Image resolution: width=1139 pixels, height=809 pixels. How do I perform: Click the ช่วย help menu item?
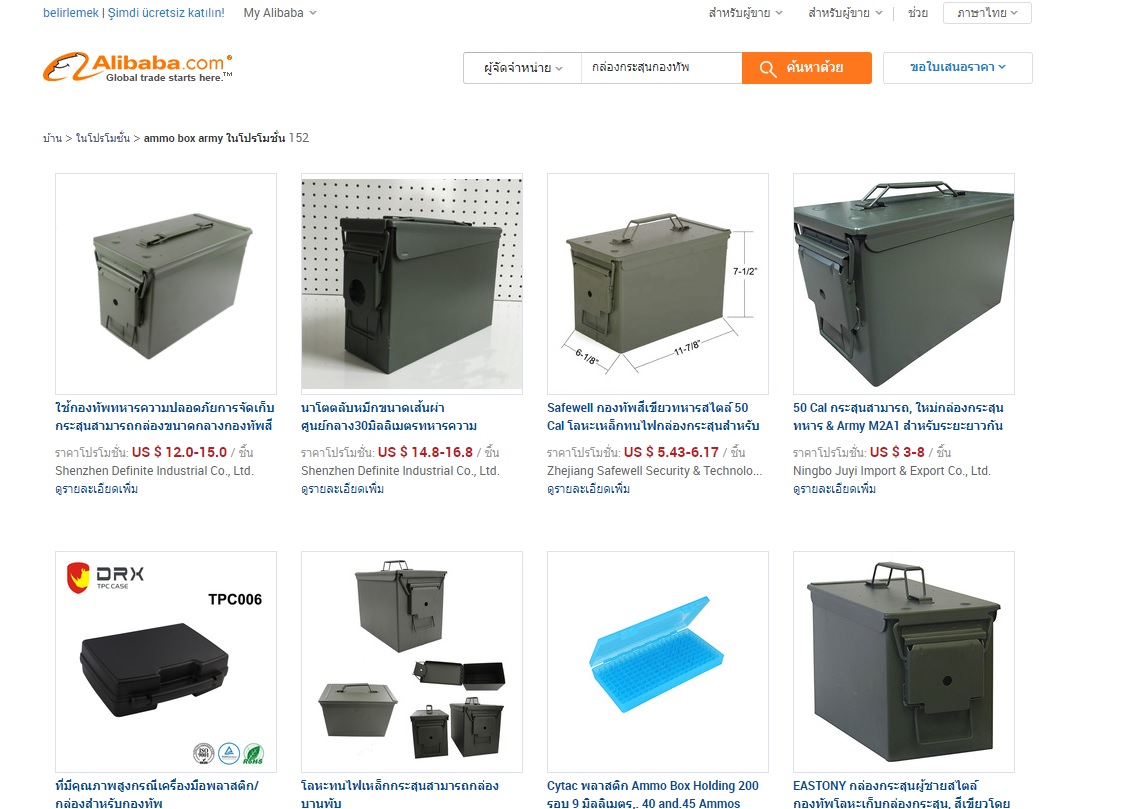[917, 13]
